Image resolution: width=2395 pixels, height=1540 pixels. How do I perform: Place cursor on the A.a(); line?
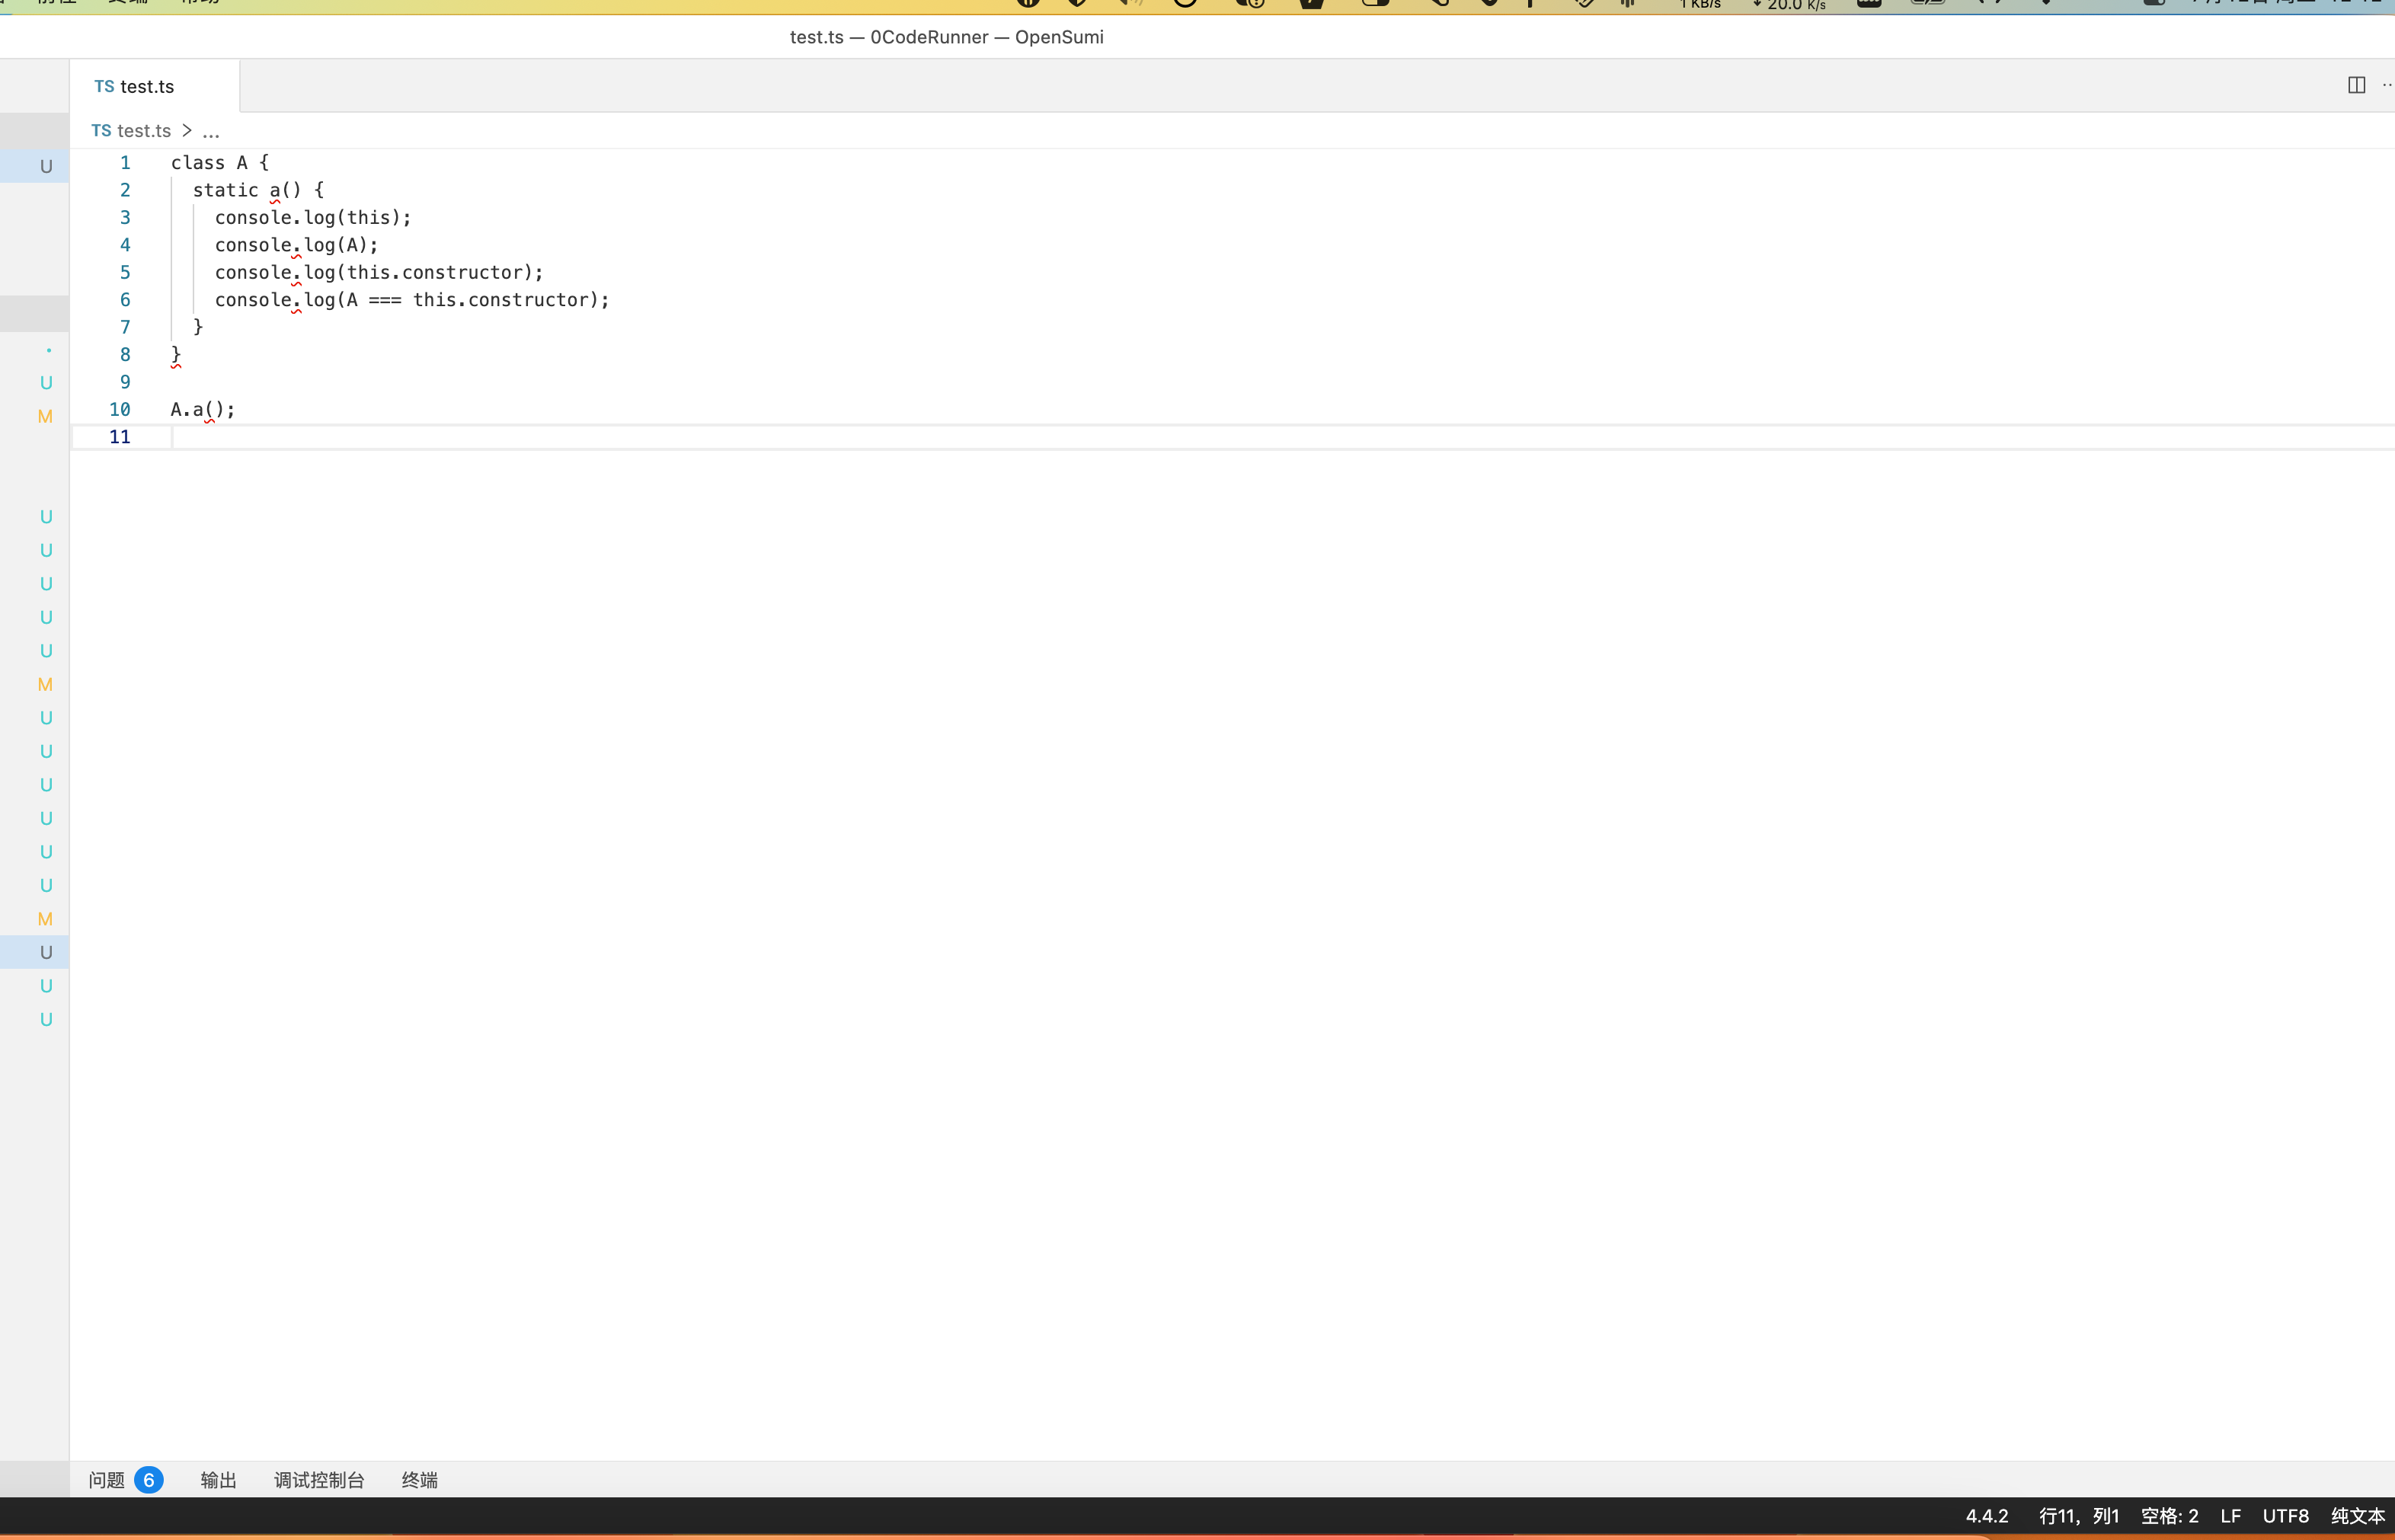point(203,410)
